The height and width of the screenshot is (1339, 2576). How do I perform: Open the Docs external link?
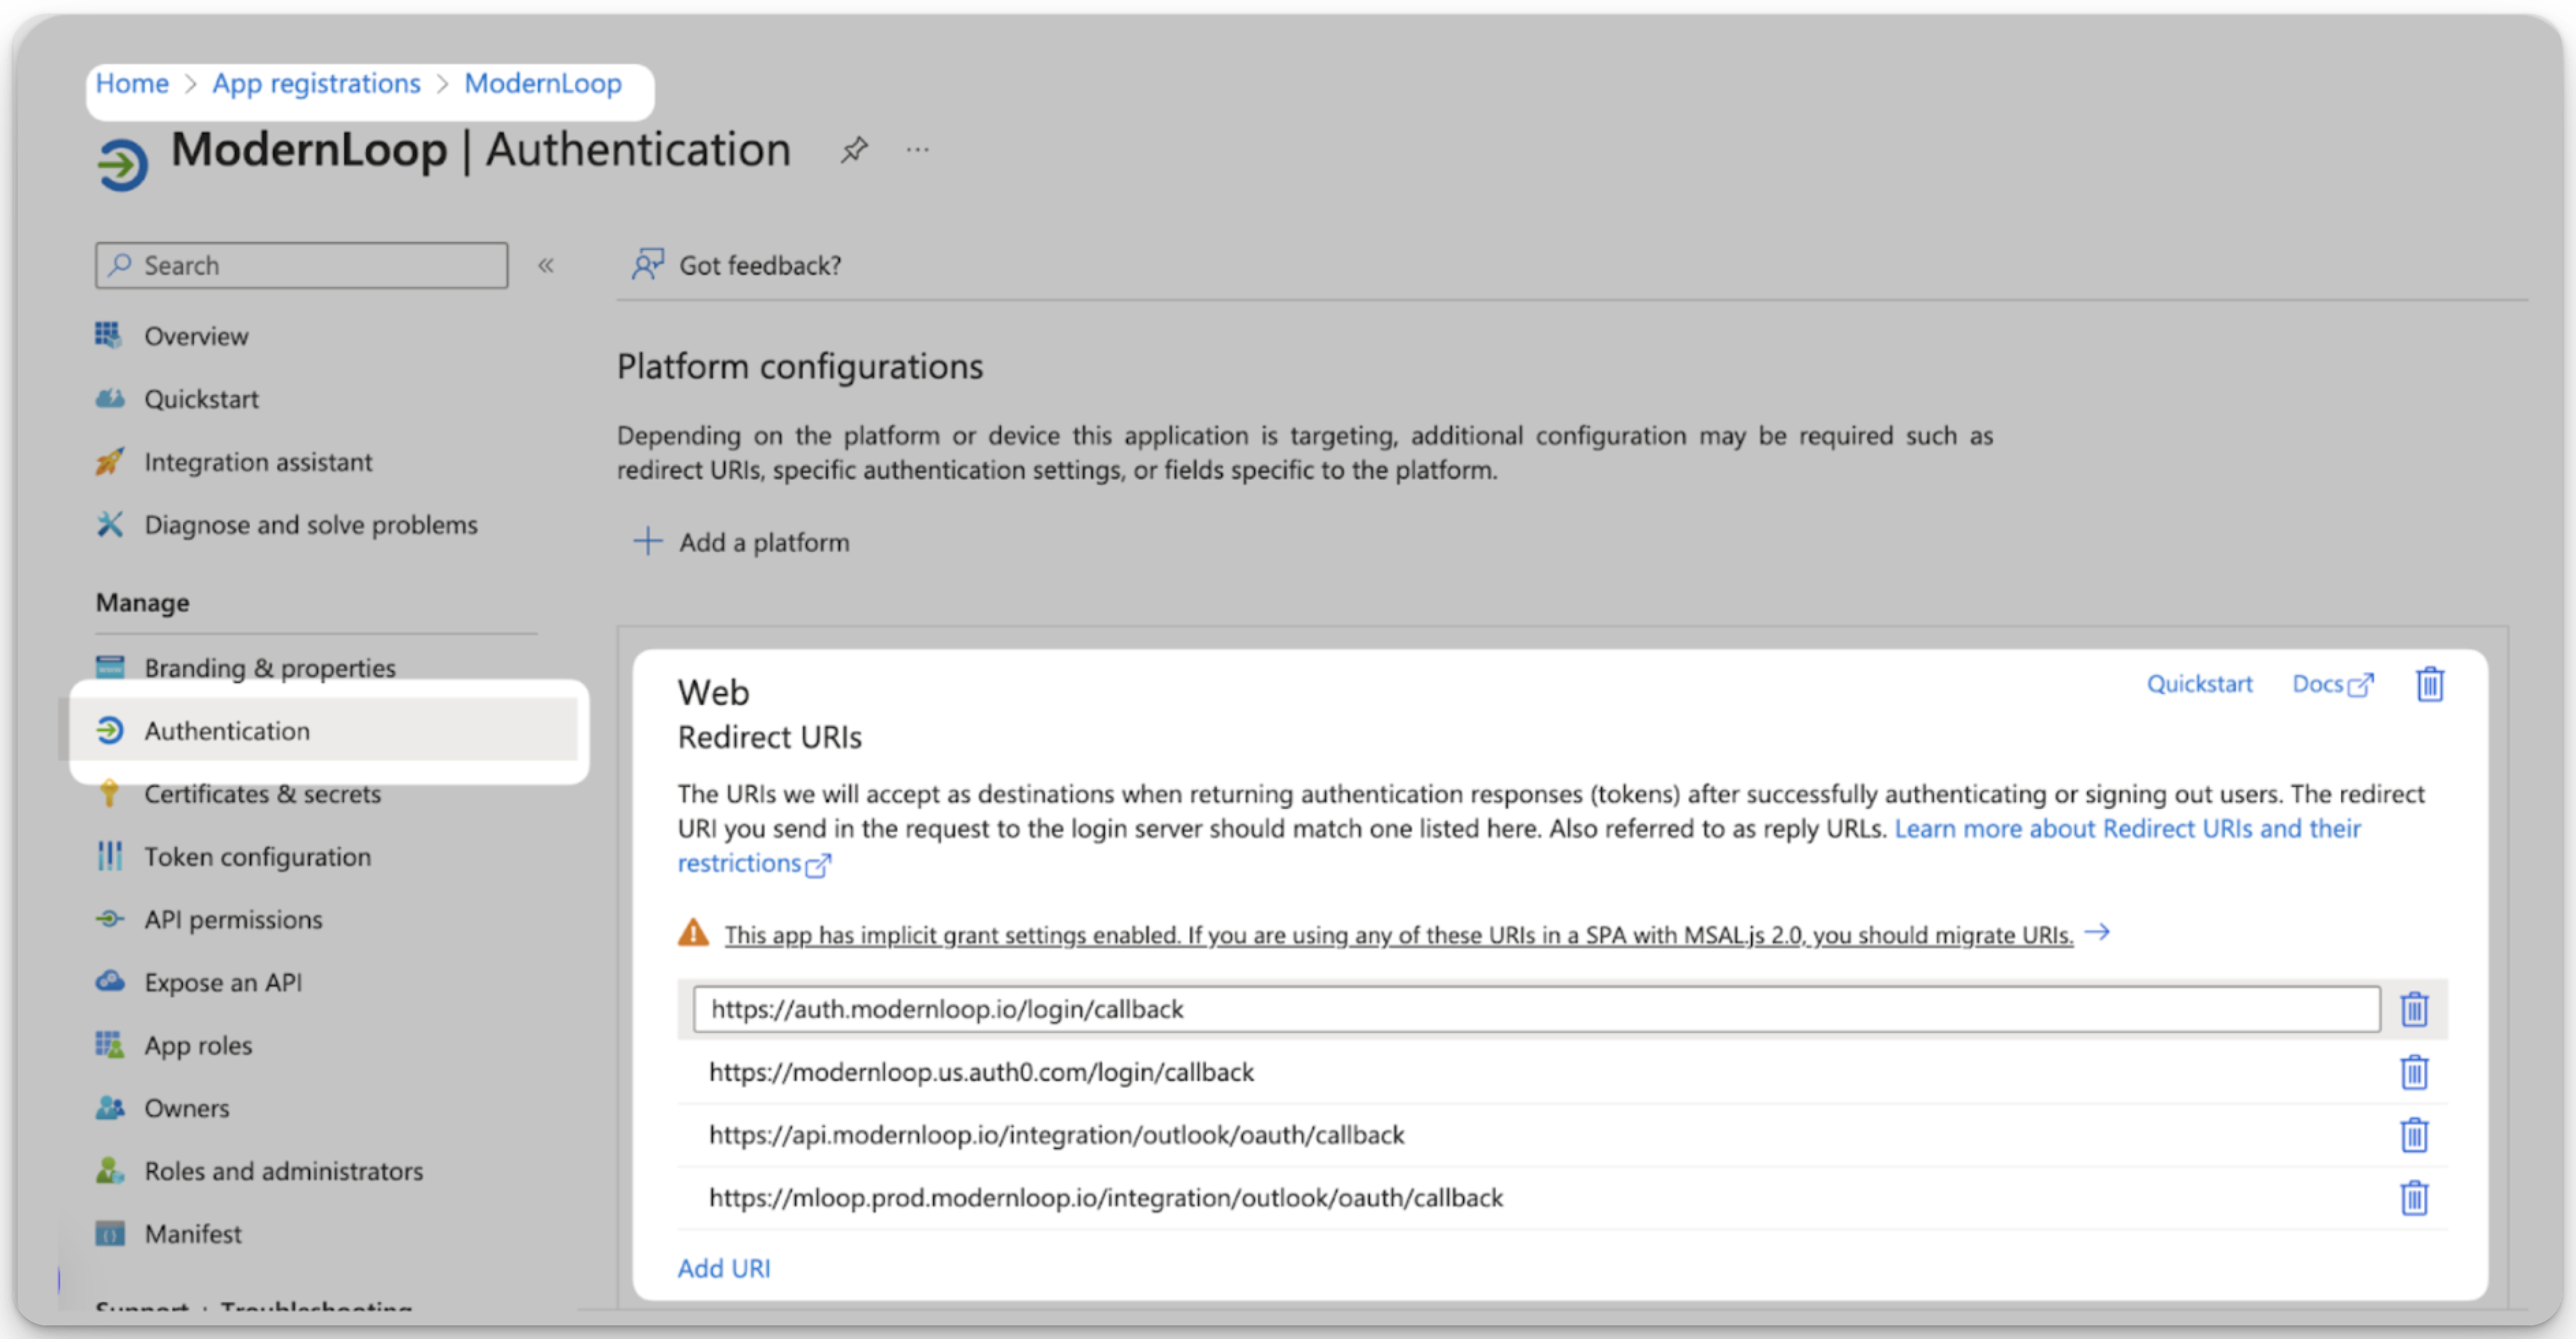click(2332, 684)
